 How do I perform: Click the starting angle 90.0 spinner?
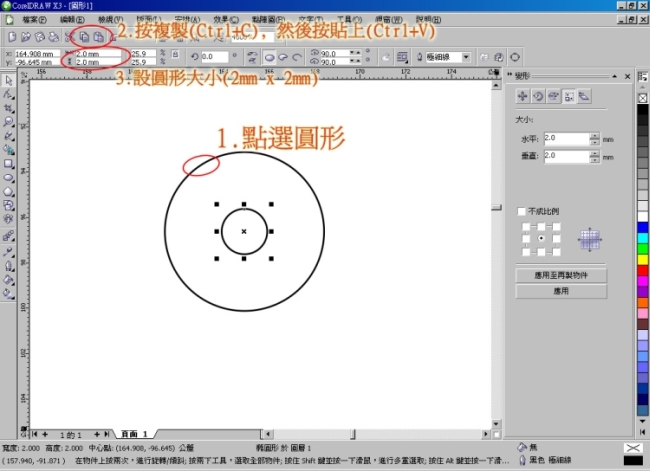[355, 53]
